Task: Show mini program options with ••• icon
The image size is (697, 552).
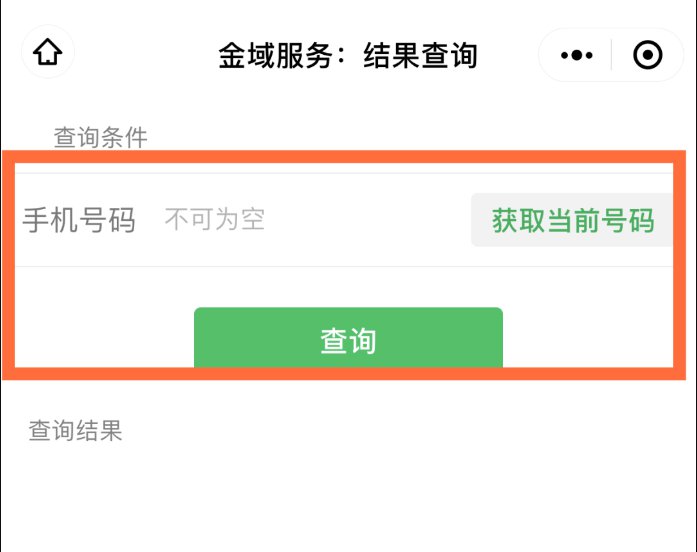Action: click(577, 55)
